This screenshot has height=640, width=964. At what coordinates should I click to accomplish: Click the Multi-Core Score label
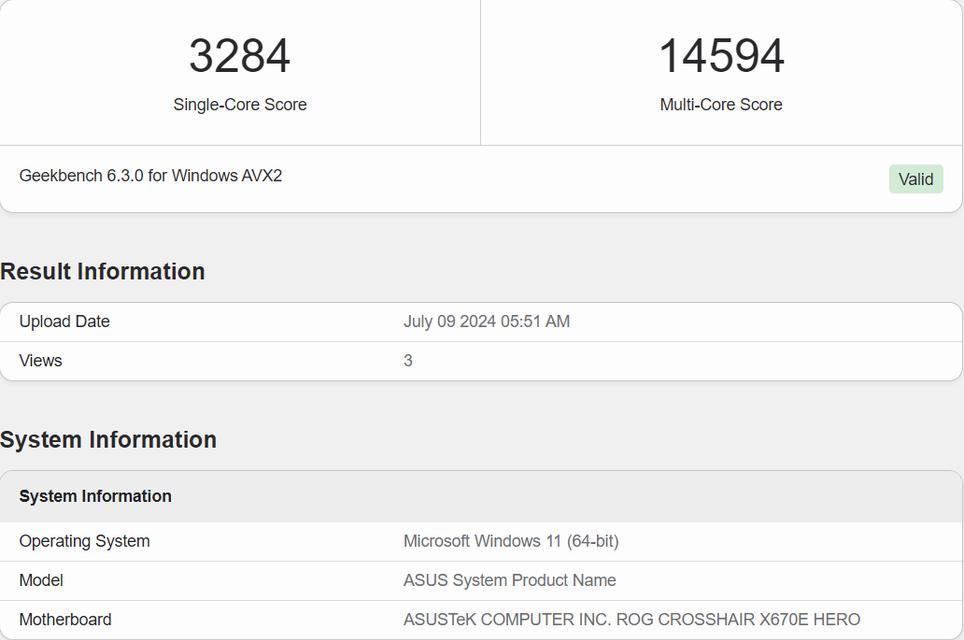(x=721, y=105)
